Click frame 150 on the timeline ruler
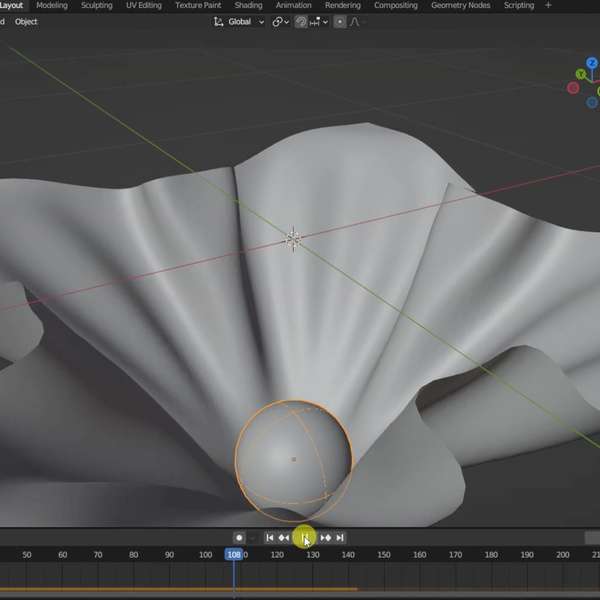600x600 pixels. tap(383, 554)
